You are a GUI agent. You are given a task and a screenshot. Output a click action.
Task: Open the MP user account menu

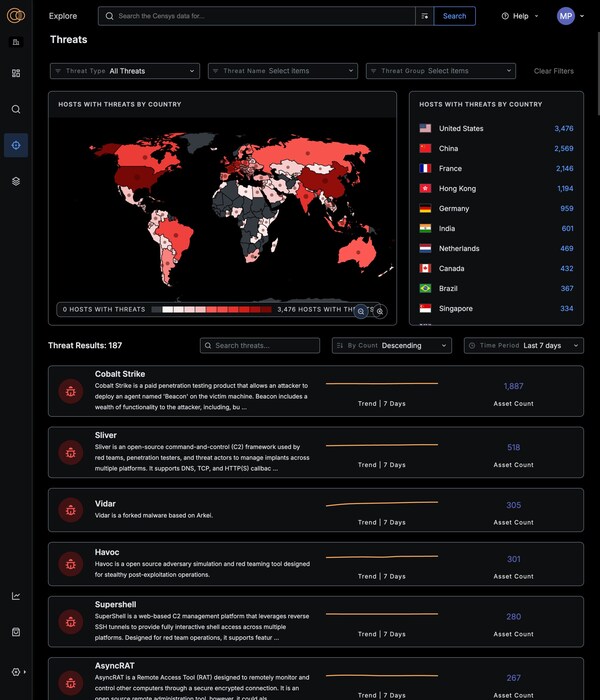tap(570, 16)
